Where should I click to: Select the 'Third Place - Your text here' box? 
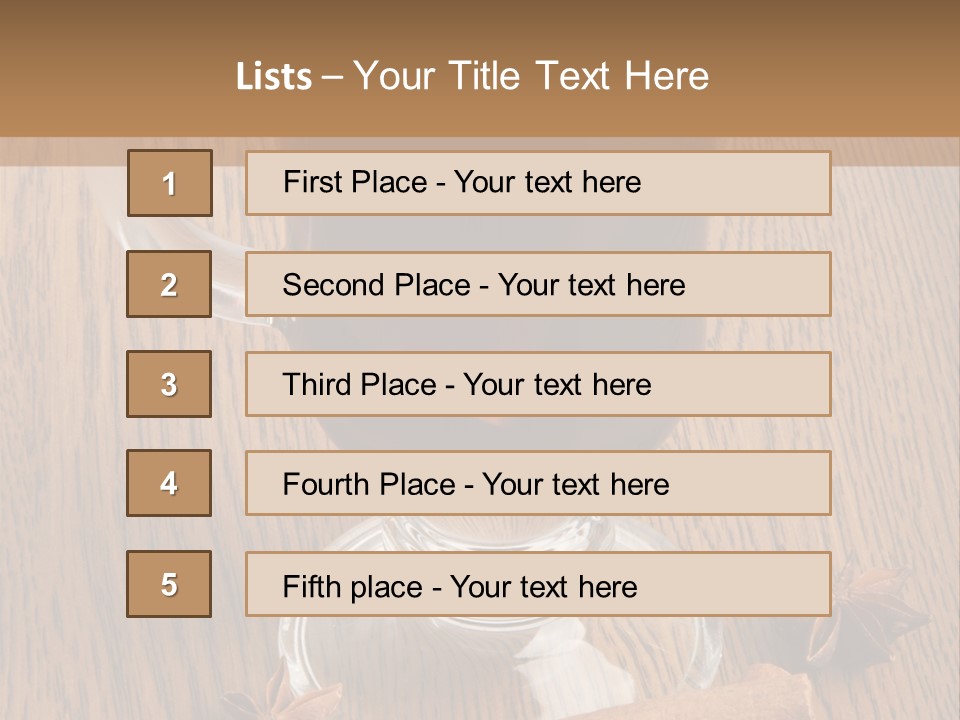(538, 384)
